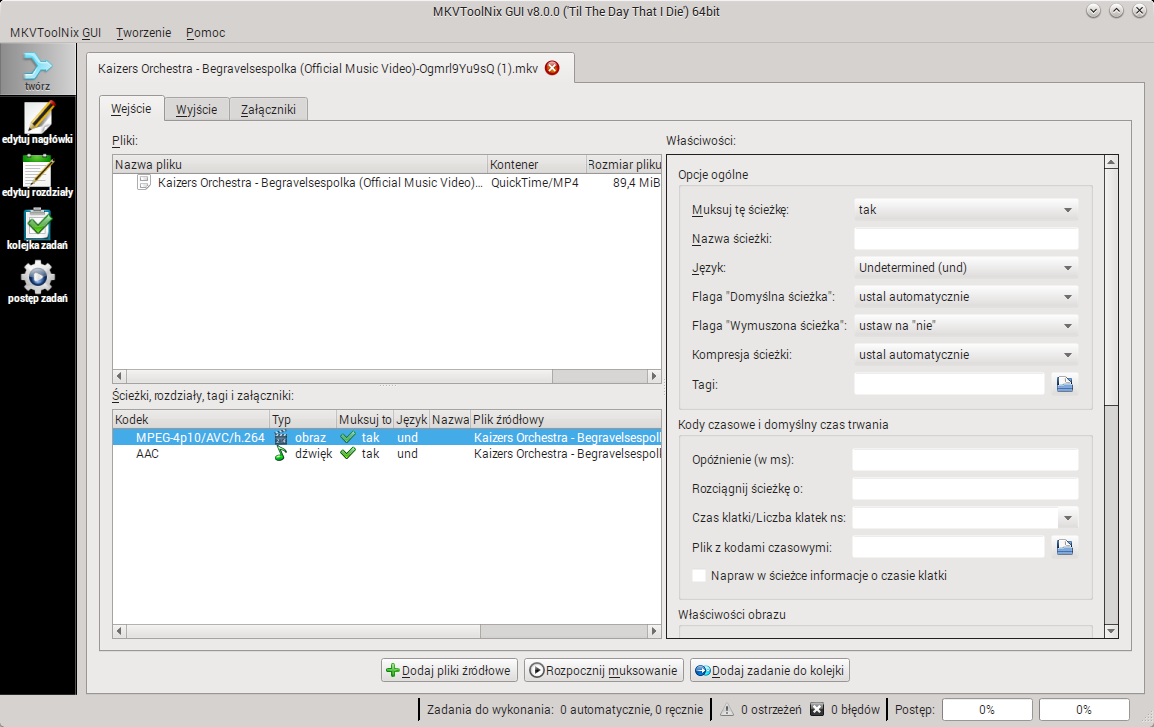Open the Tworzenie menu

pyautogui.click(x=144, y=32)
